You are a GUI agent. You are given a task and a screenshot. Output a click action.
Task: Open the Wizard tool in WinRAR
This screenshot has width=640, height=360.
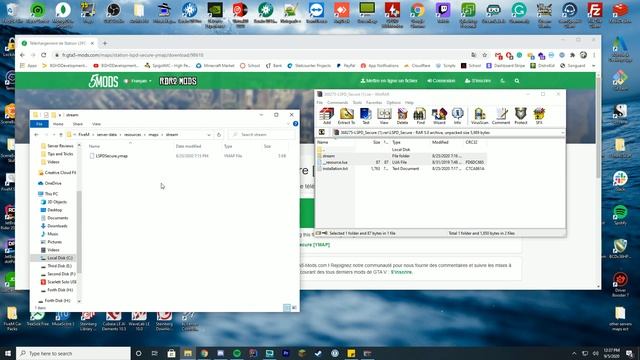[439, 116]
